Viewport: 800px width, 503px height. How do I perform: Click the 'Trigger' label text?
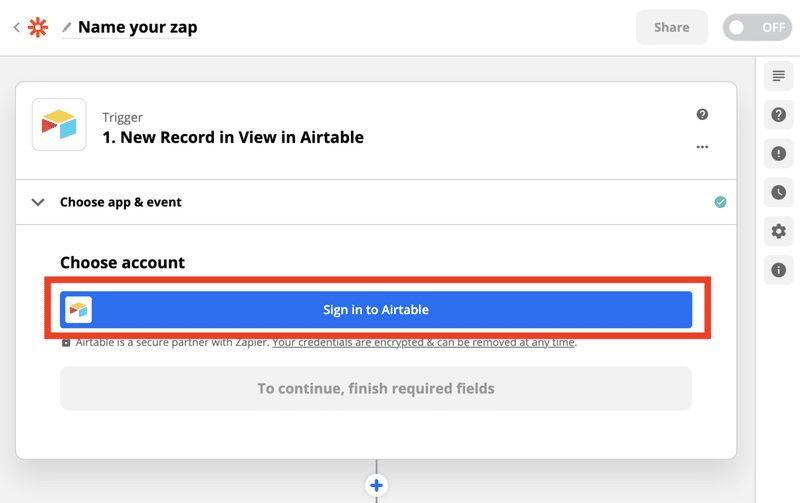click(122, 117)
